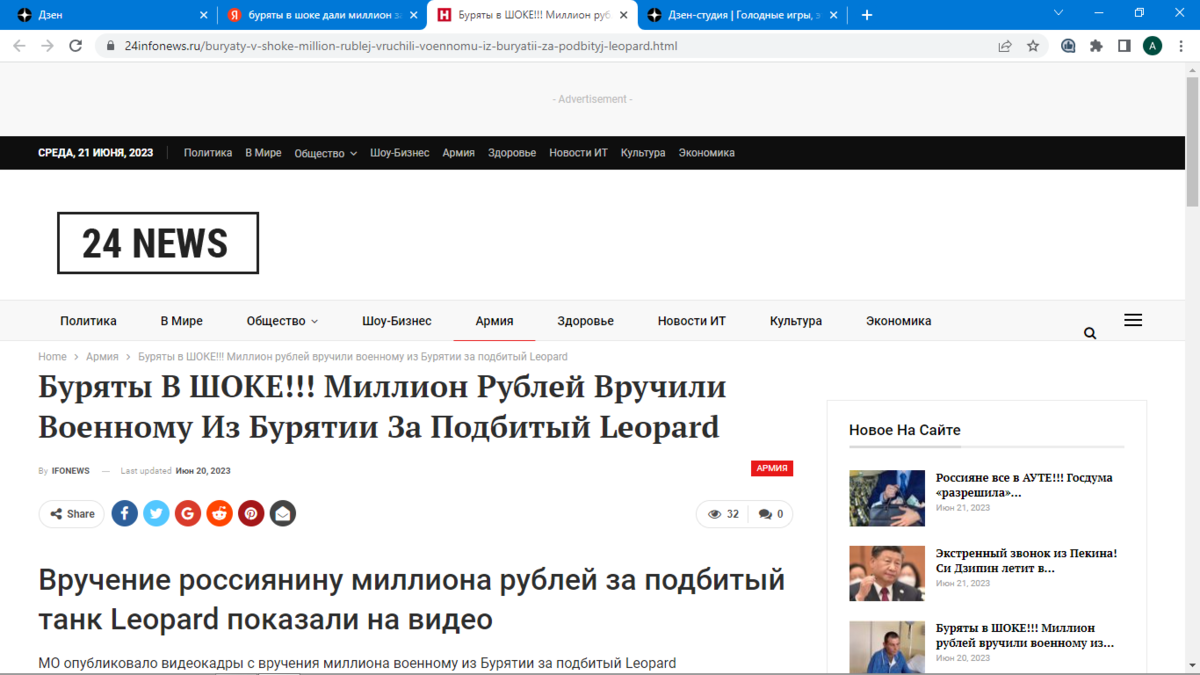Click Армия in top black bar

pos(459,153)
